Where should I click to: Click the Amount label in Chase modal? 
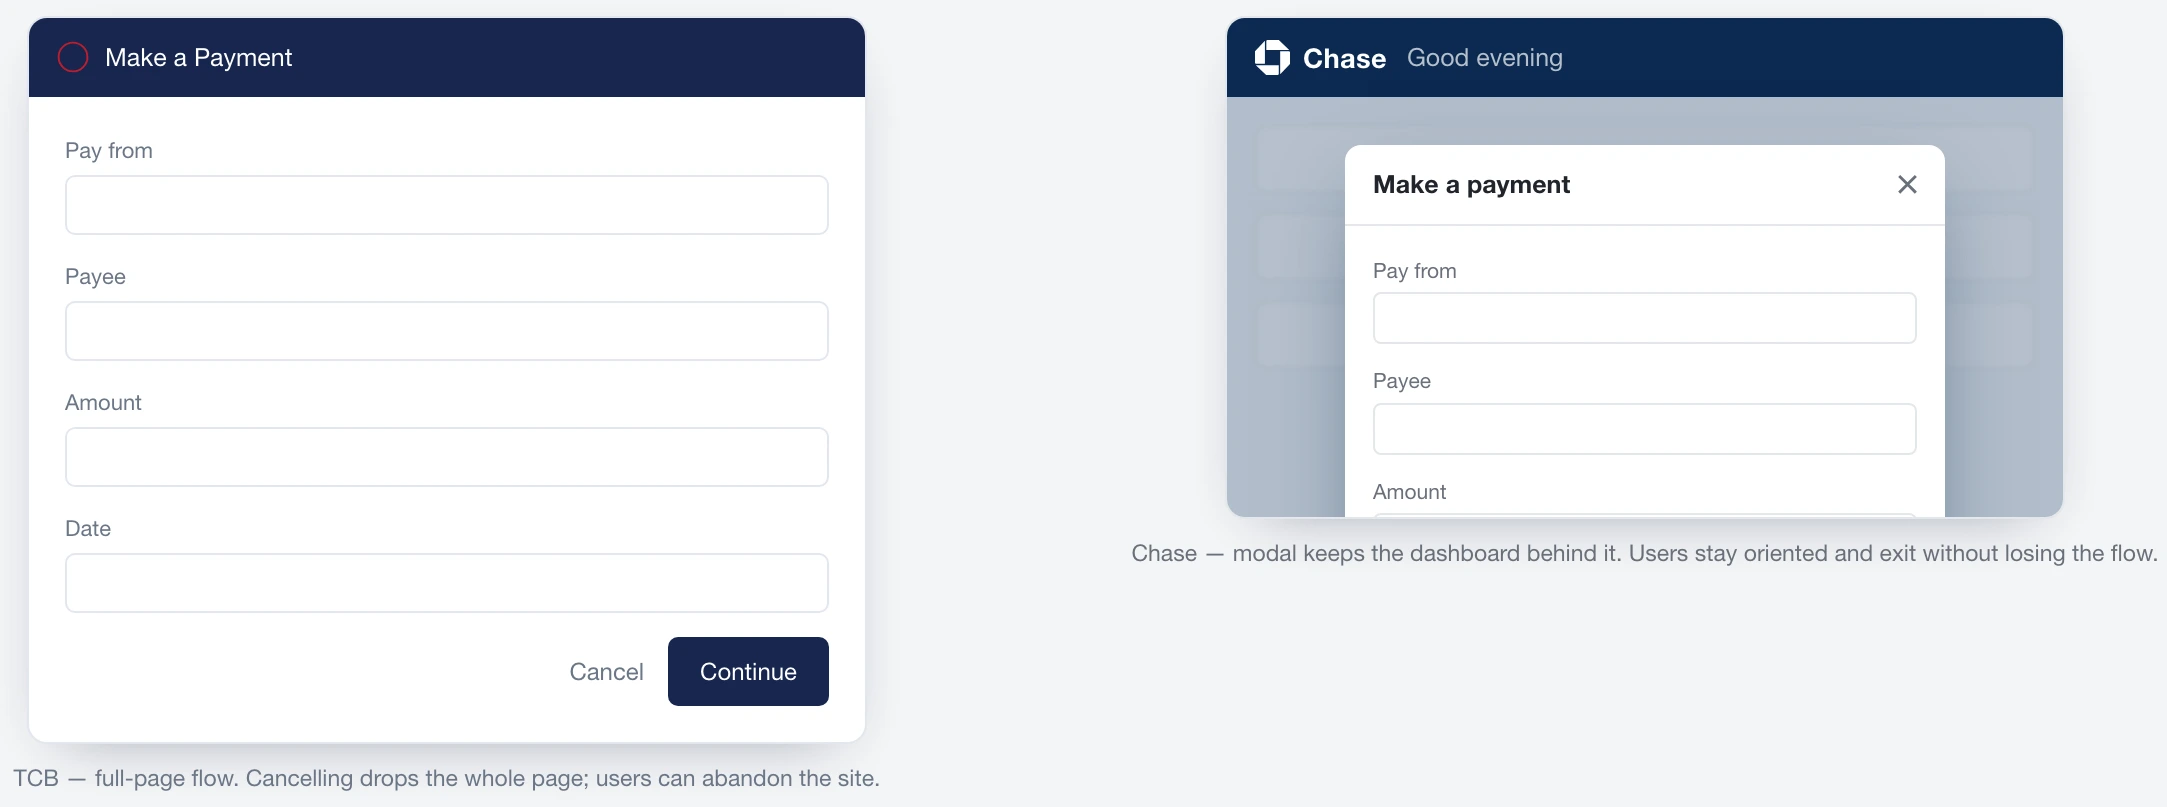point(1409,492)
